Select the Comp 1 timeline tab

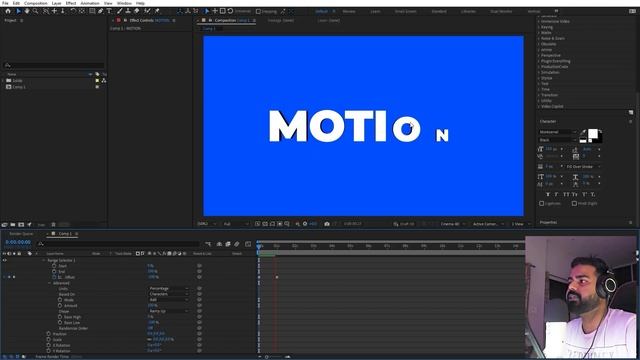(x=65, y=234)
